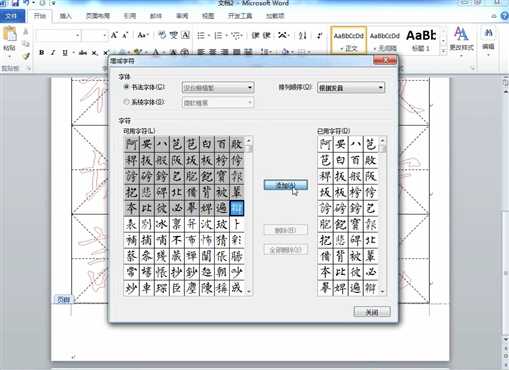Click the Copy icon in clipboard group
The width and height of the screenshot is (509, 370).
click(26, 44)
